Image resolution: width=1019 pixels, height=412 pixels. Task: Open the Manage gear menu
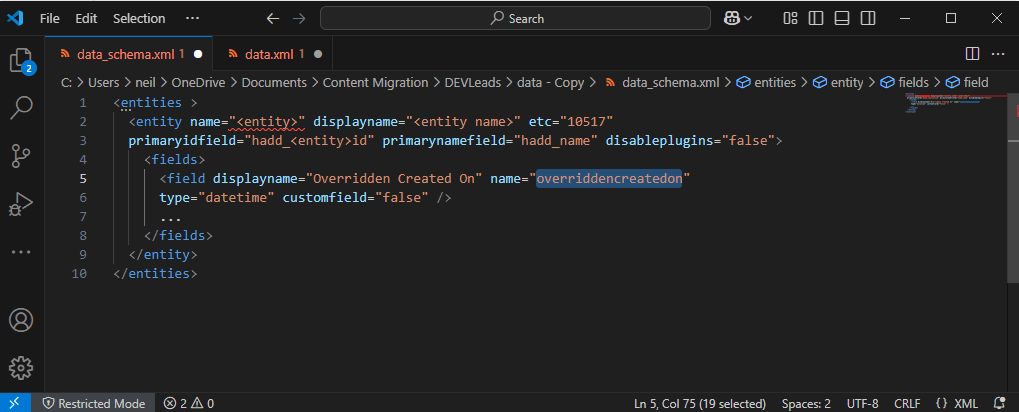click(21, 367)
